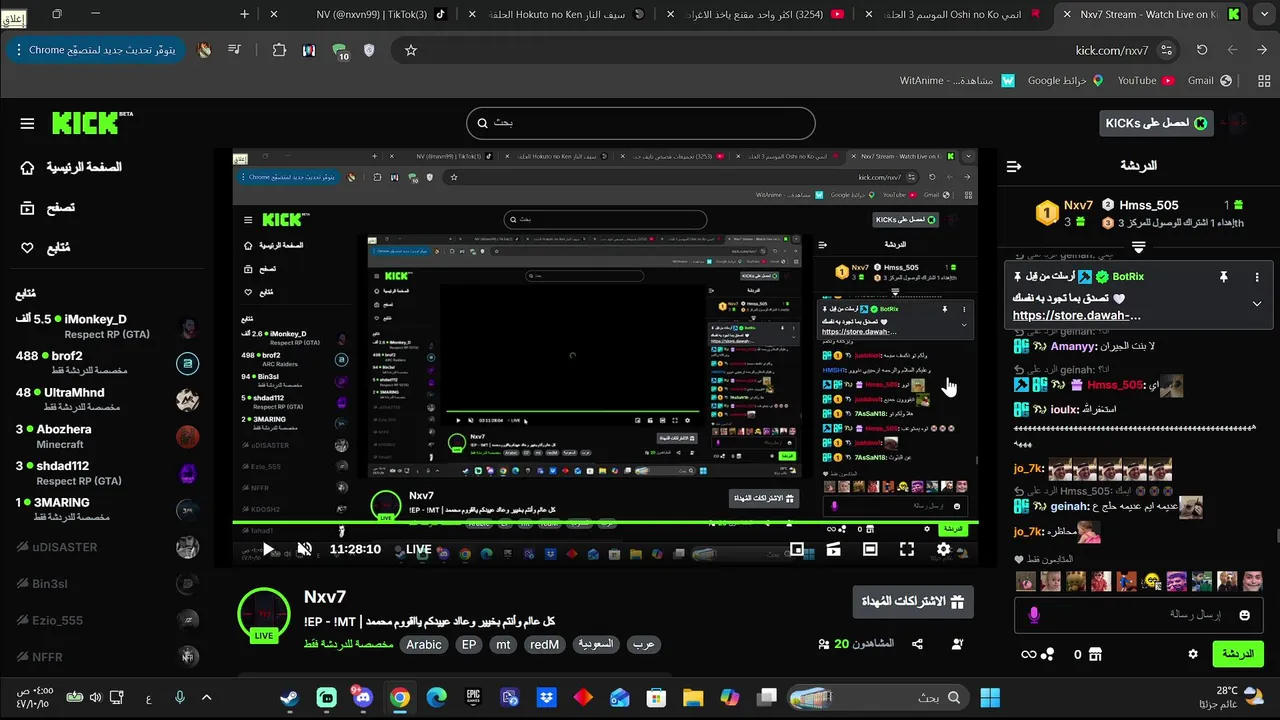The height and width of the screenshot is (720, 1280).
Task: Open the Browse section in Kick's sidebar
Action: (48, 208)
